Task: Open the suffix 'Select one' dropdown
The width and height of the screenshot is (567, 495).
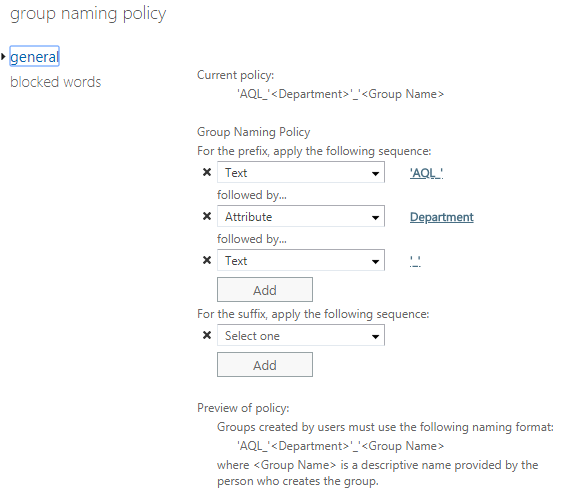Action: (x=301, y=335)
